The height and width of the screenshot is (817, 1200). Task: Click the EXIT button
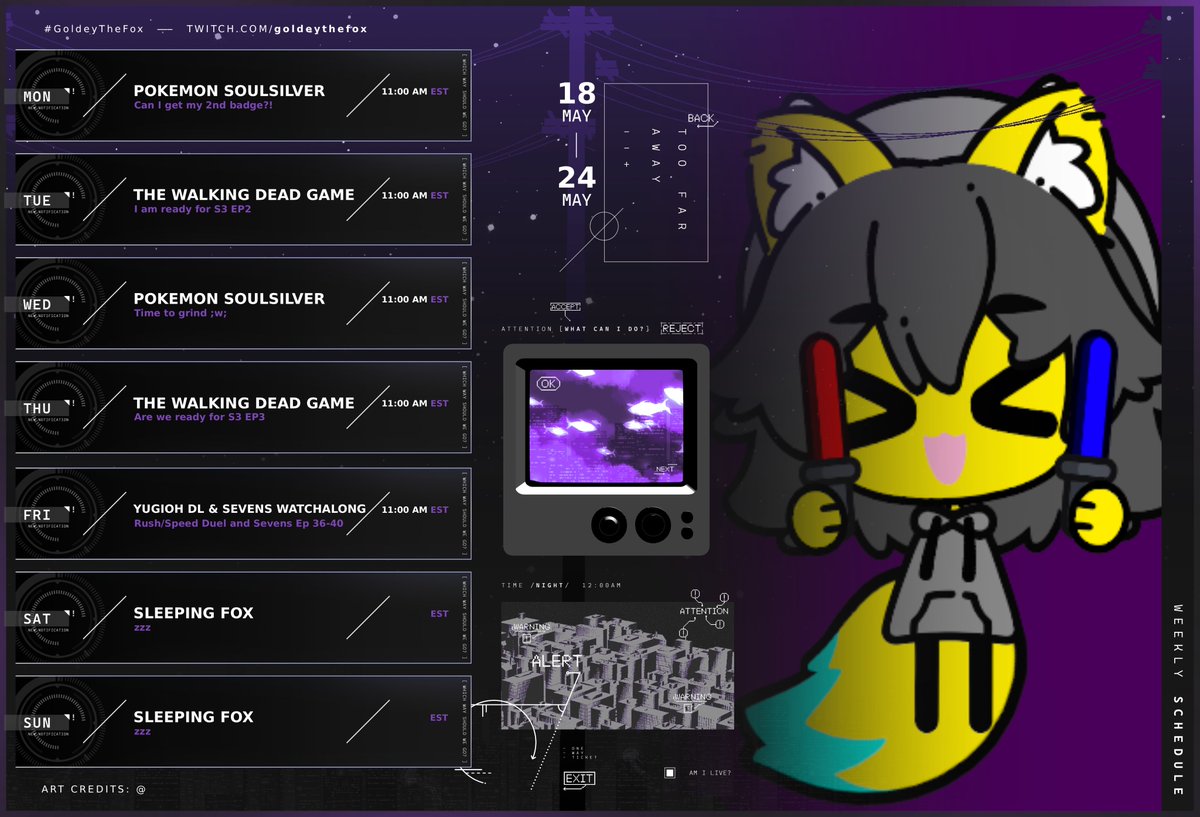click(579, 779)
